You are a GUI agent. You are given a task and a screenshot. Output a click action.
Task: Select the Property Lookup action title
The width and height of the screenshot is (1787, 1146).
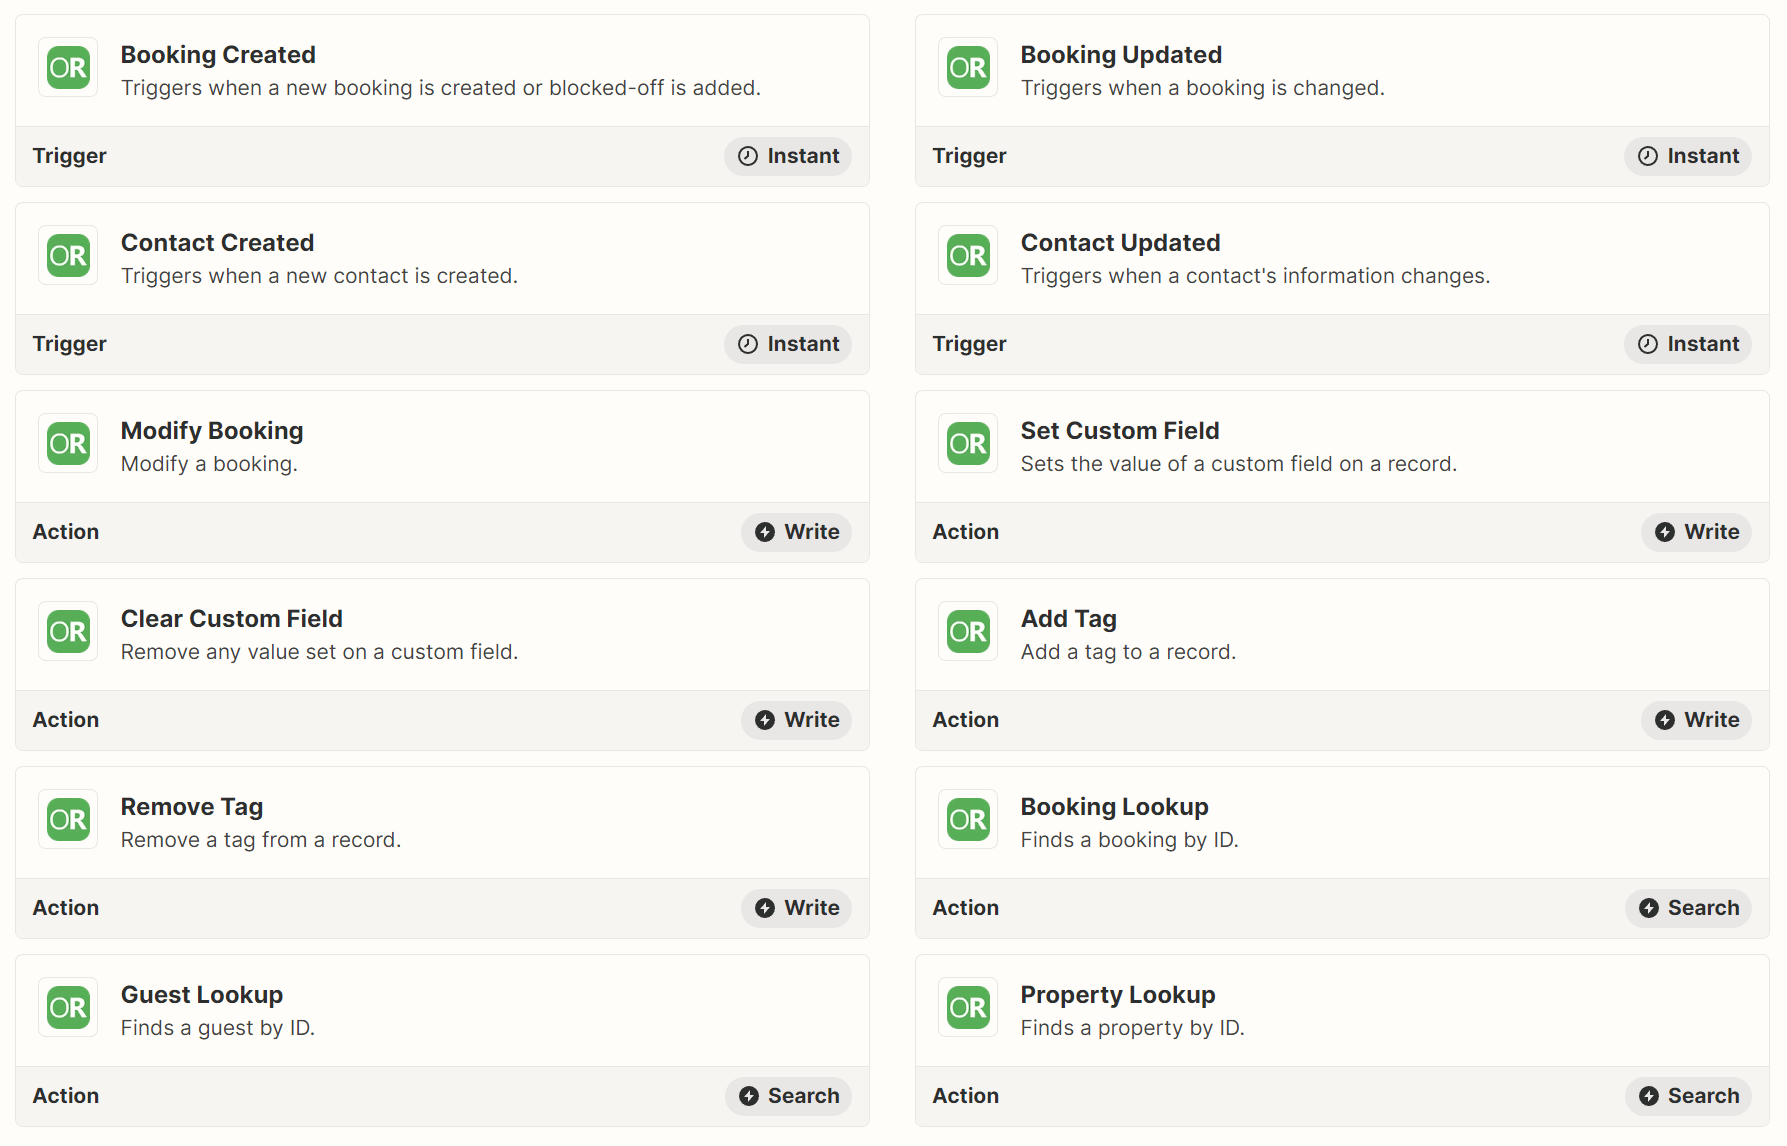1118,995
